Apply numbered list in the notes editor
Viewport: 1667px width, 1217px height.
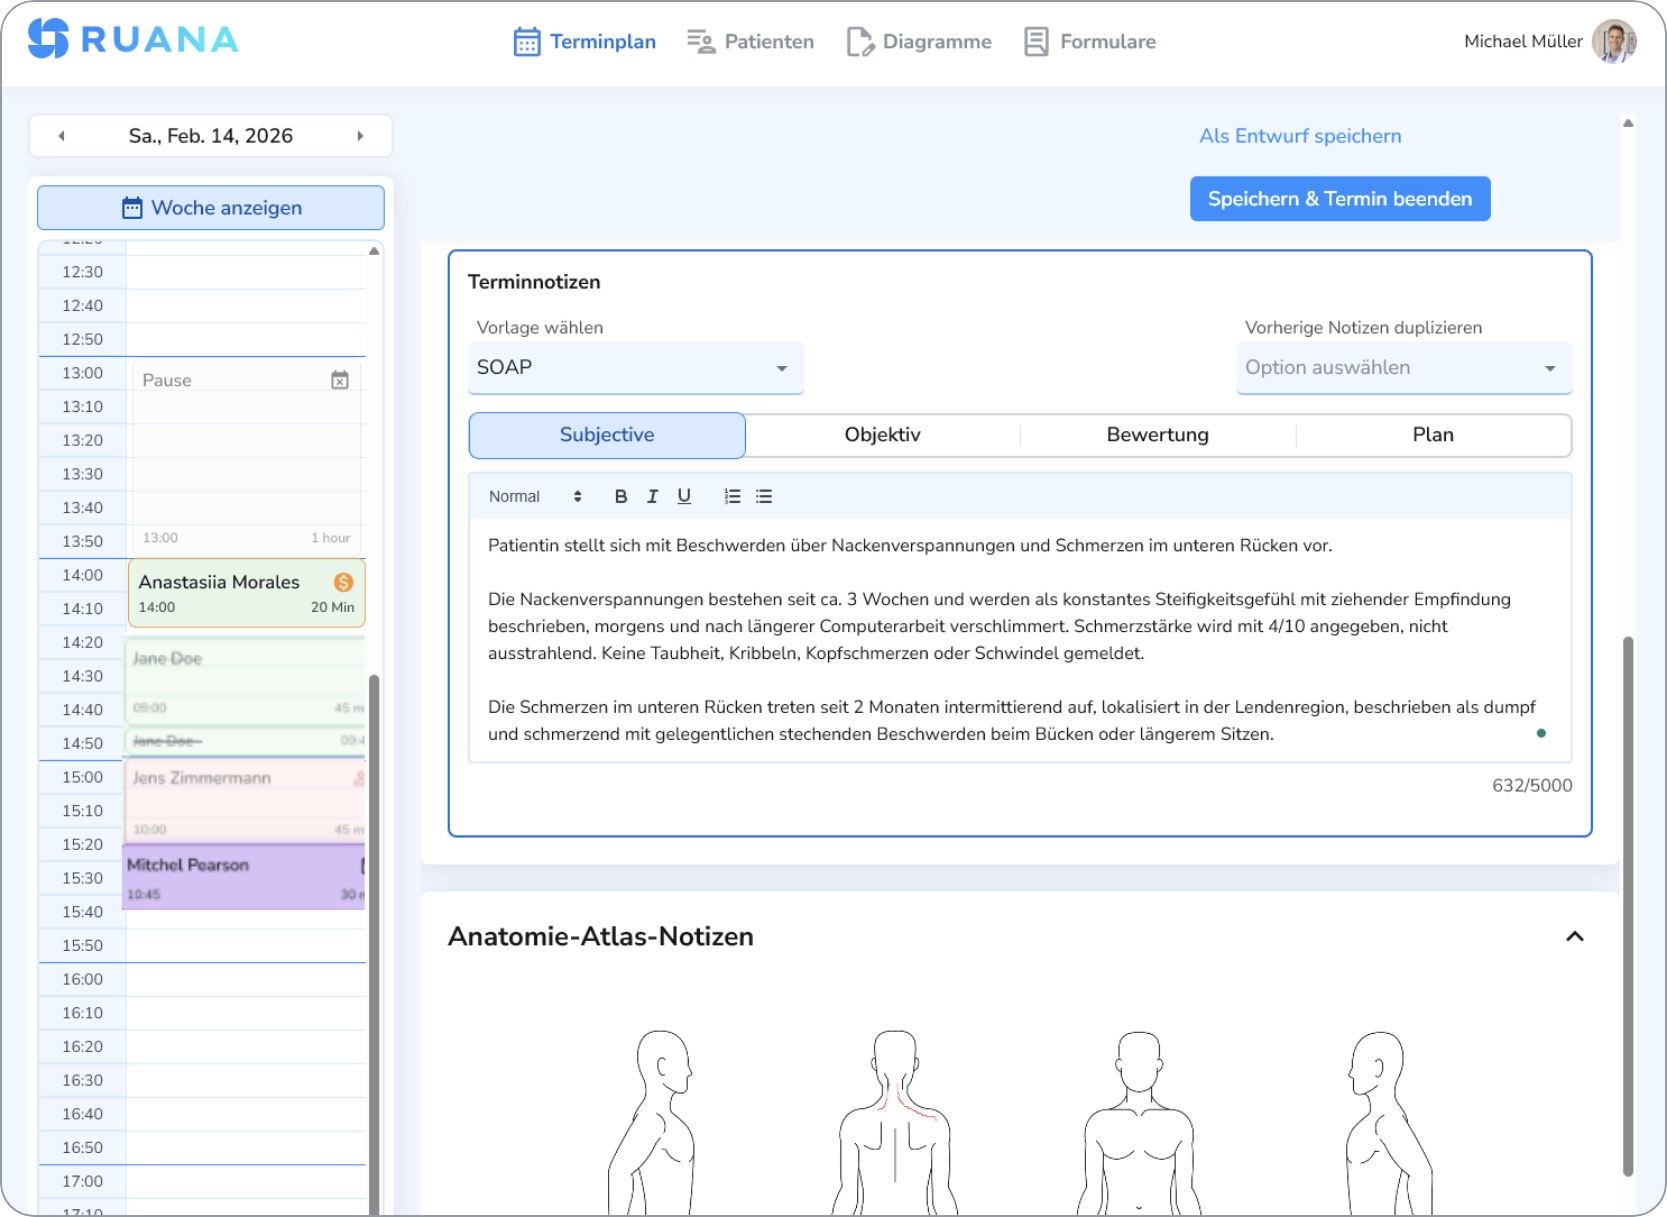731,495
